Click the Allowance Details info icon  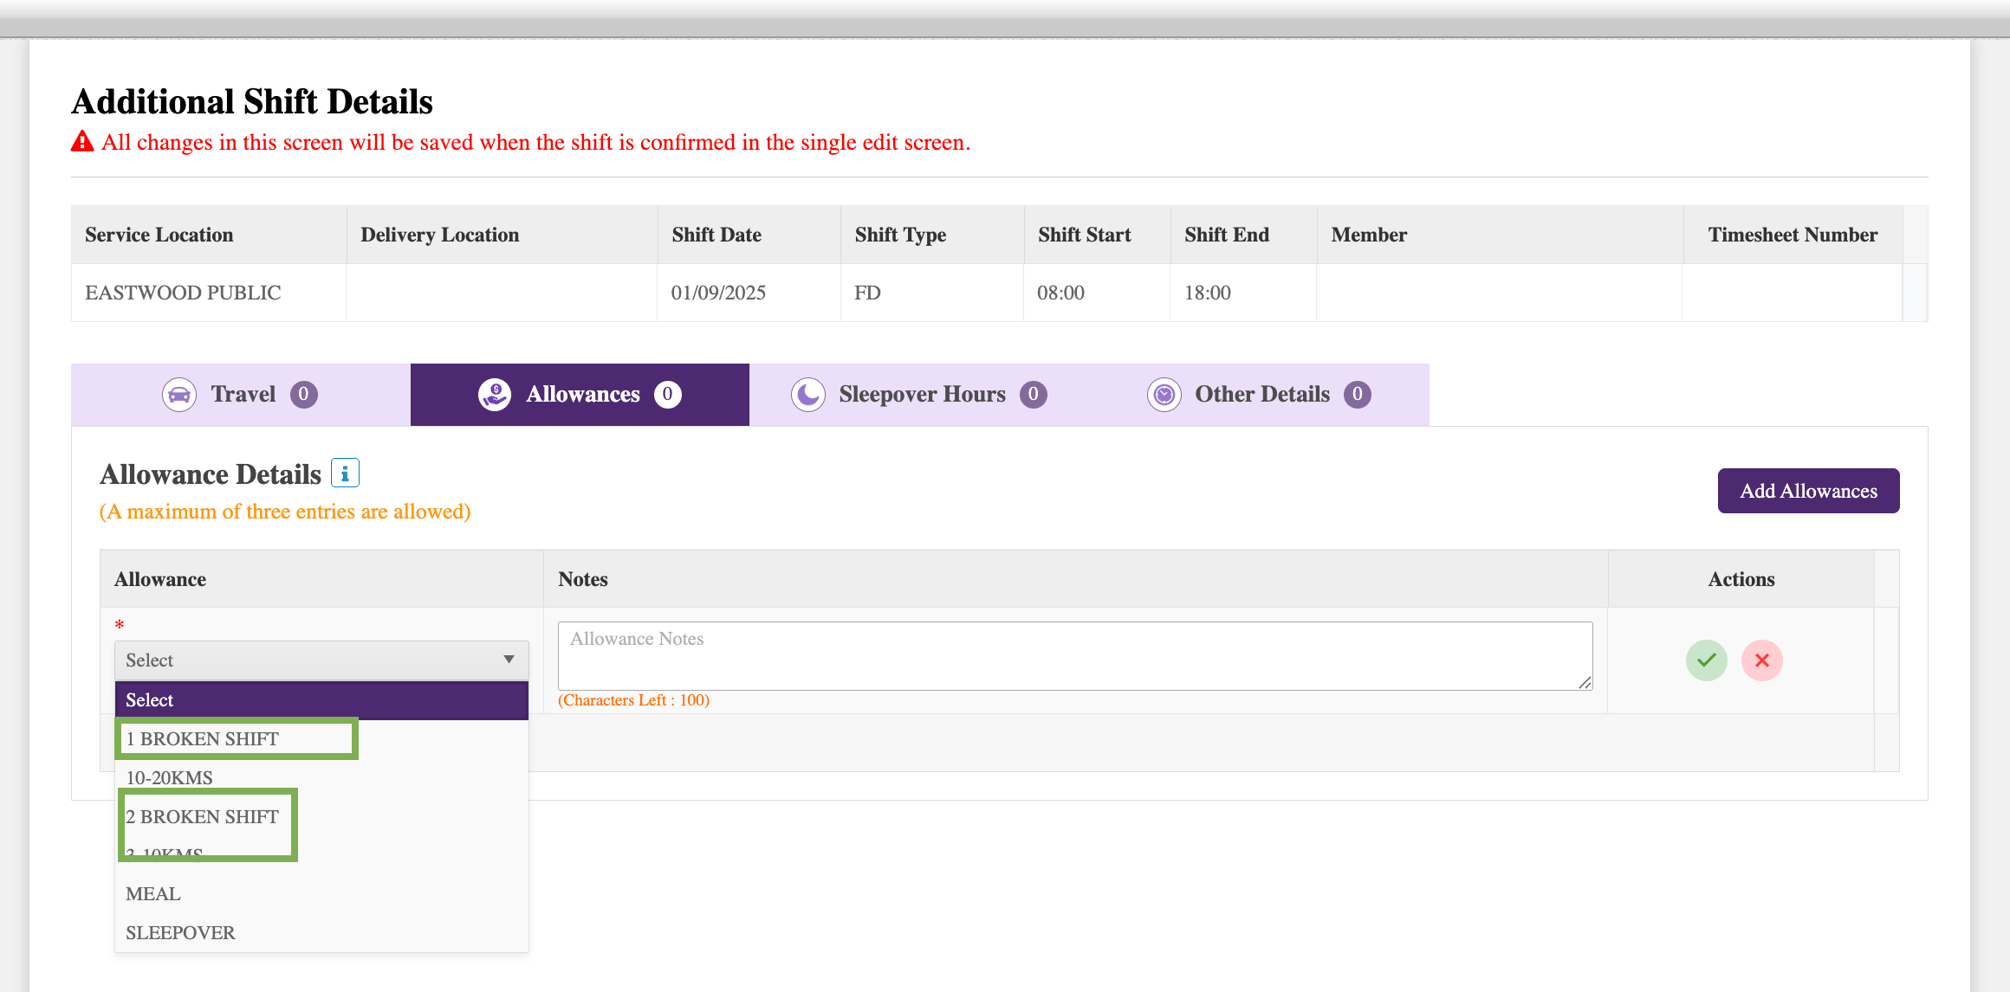pos(345,473)
